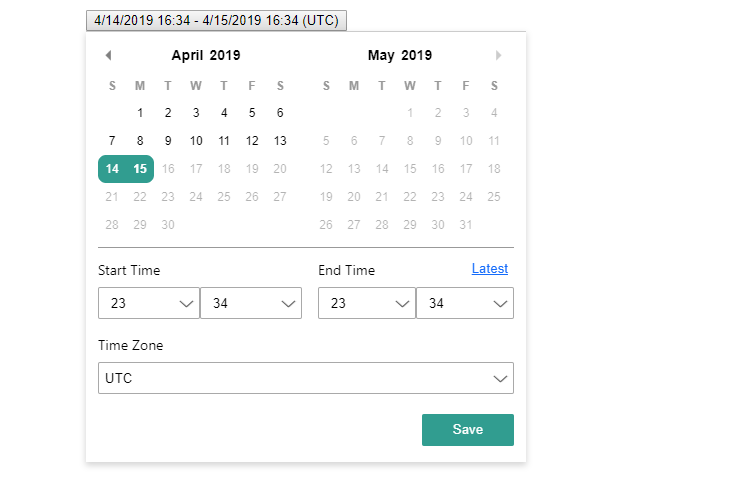
Task: Click April 13 date cell
Action: point(280,141)
